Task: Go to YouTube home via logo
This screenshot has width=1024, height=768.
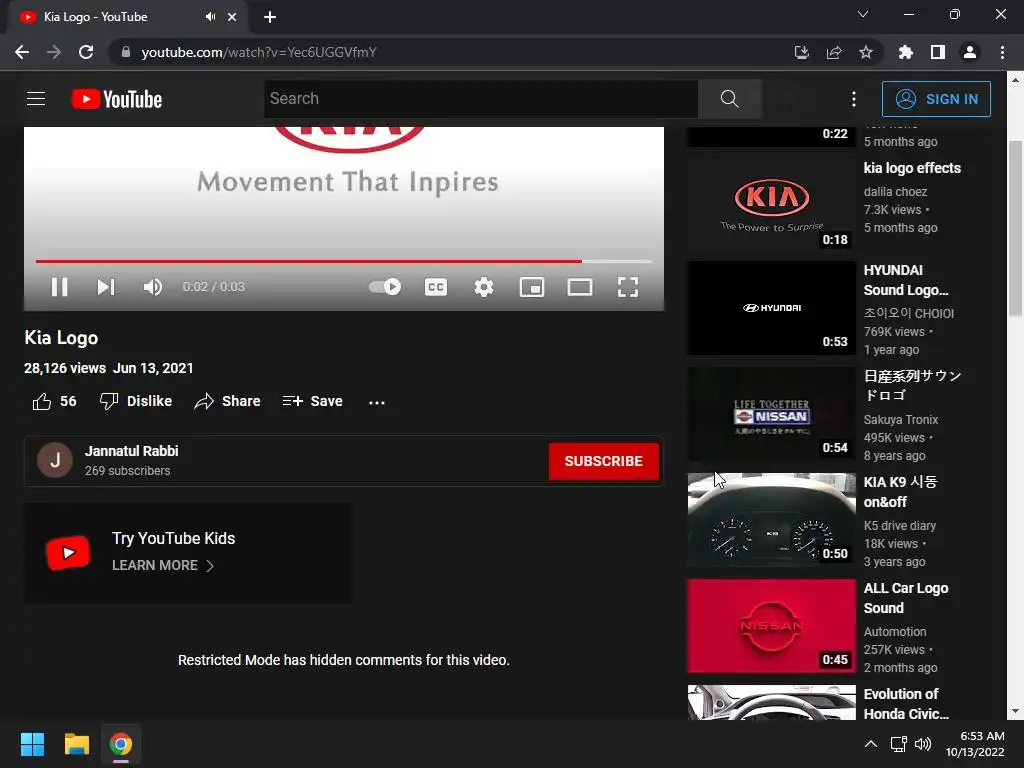Action: (x=116, y=99)
